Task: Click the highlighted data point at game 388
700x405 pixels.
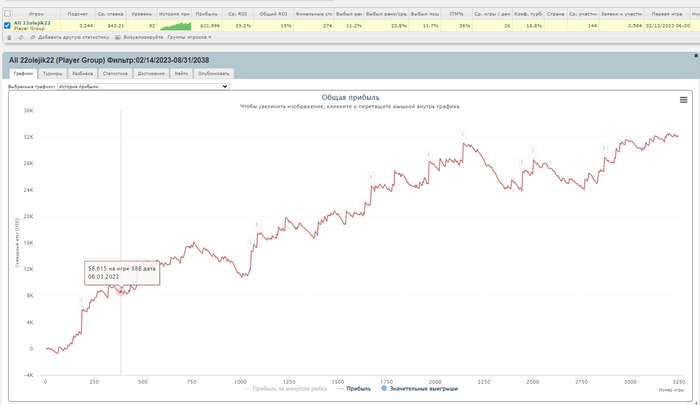Action: [x=121, y=292]
